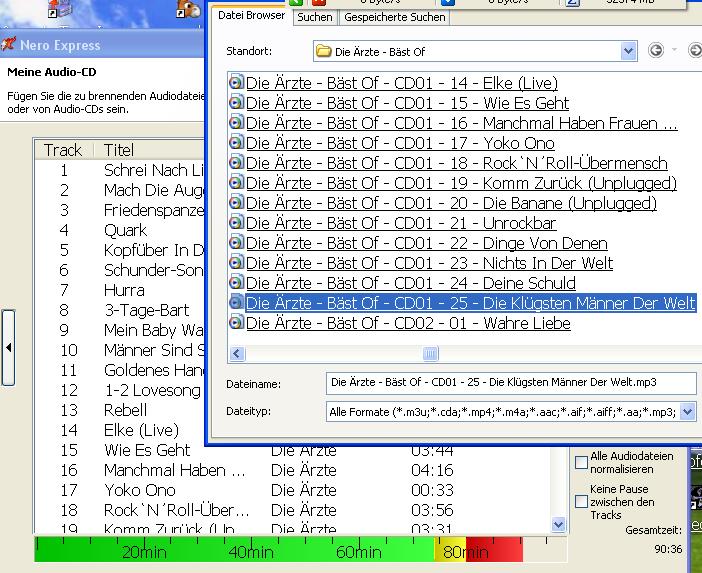Click duration '04:16' of track 16
Screen dimensions: 702x573
[432, 470]
